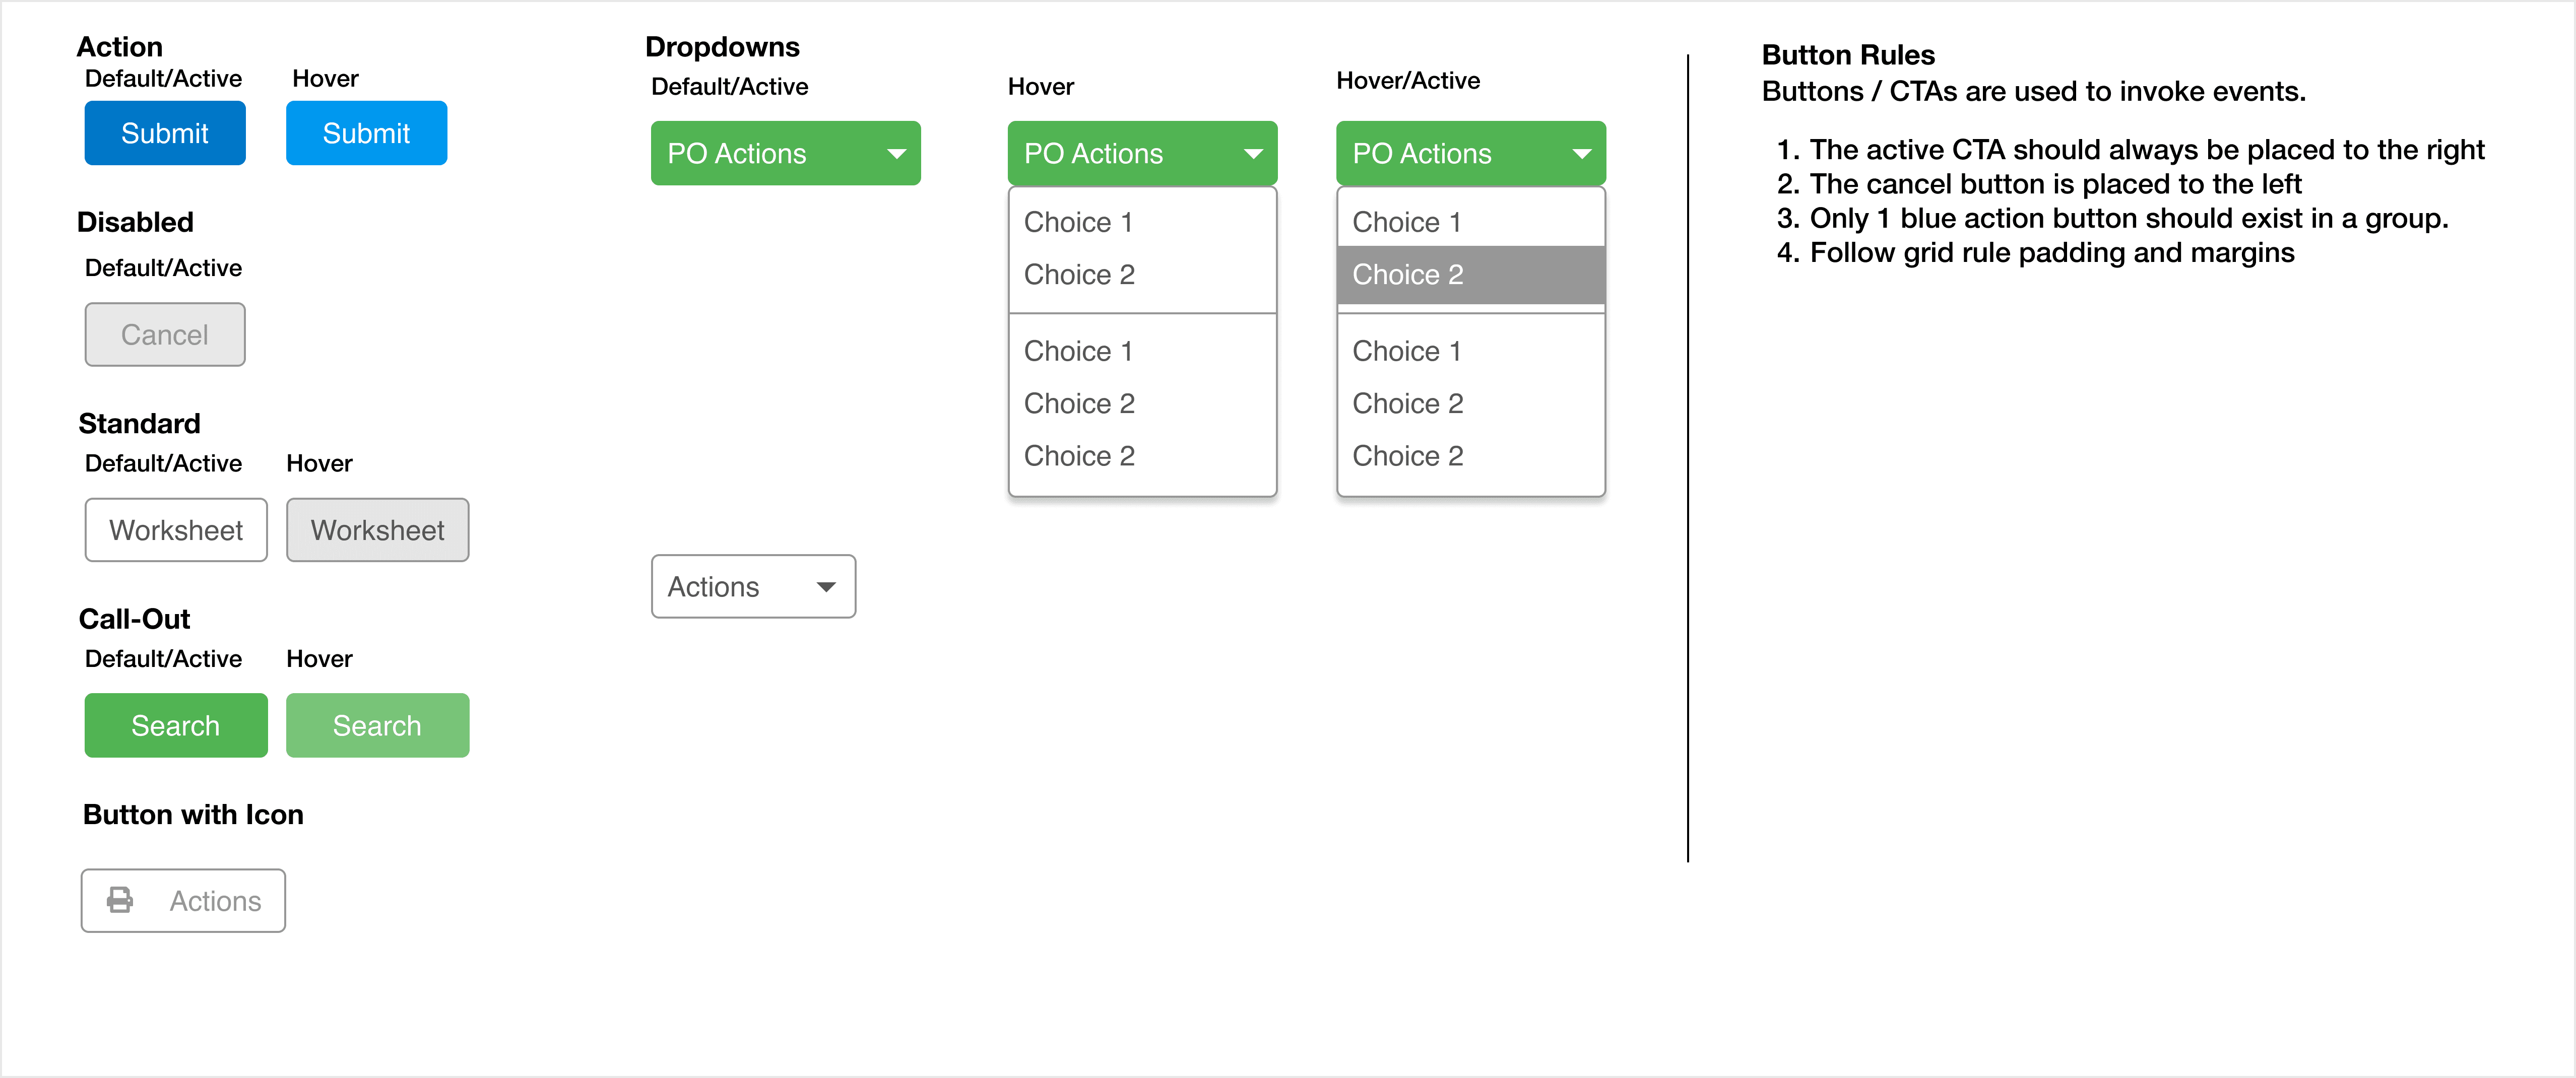Open the default green PO Actions dropdown
The image size is (2576, 1078).
pyautogui.click(x=785, y=153)
